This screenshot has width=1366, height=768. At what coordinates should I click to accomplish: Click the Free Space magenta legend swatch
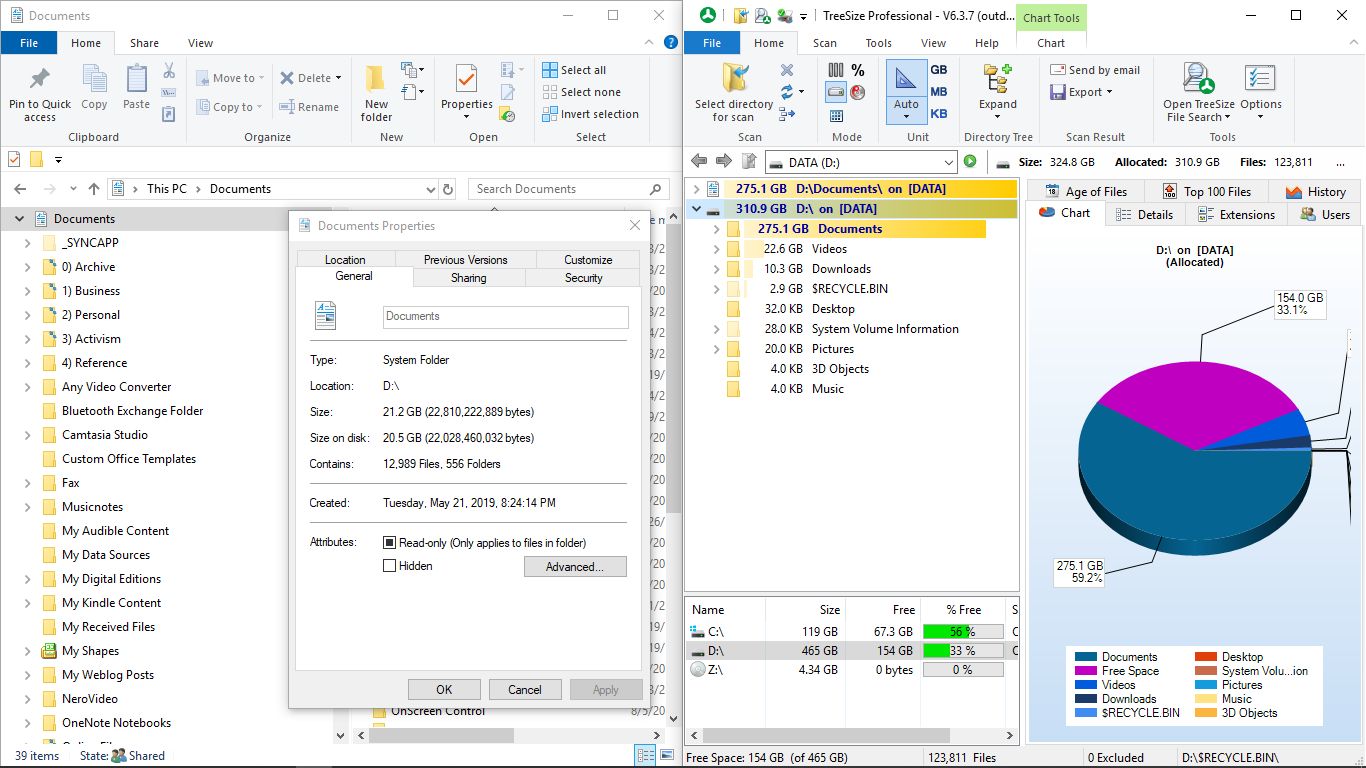(x=1085, y=671)
